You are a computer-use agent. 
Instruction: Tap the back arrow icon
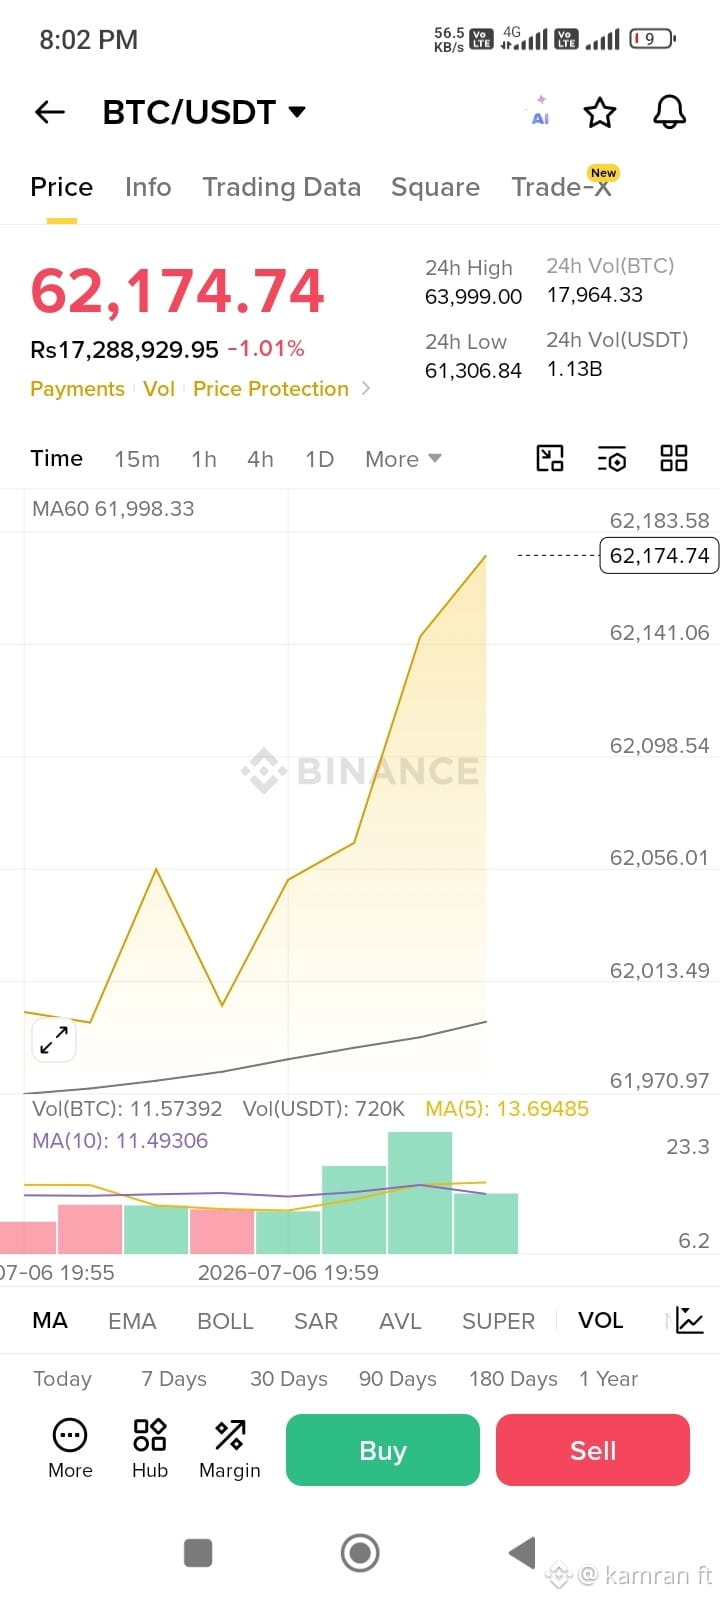point(50,112)
